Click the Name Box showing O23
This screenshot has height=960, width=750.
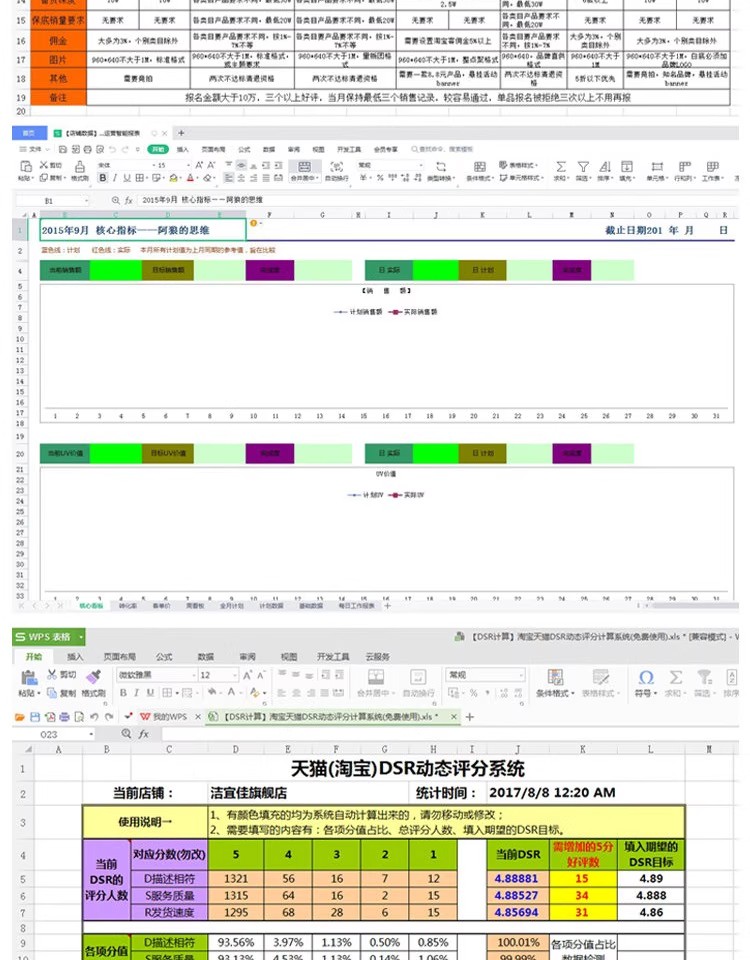54,734
